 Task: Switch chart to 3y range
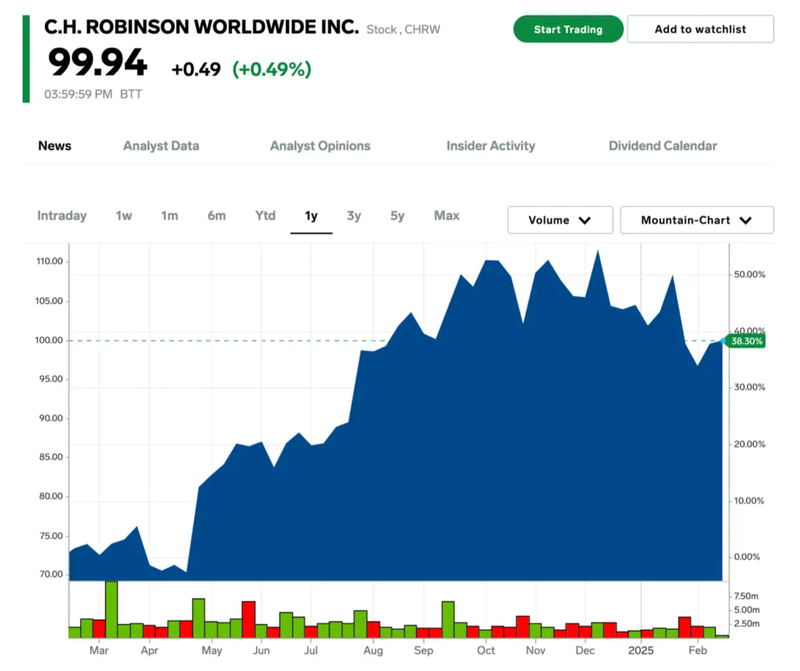pyautogui.click(x=354, y=216)
